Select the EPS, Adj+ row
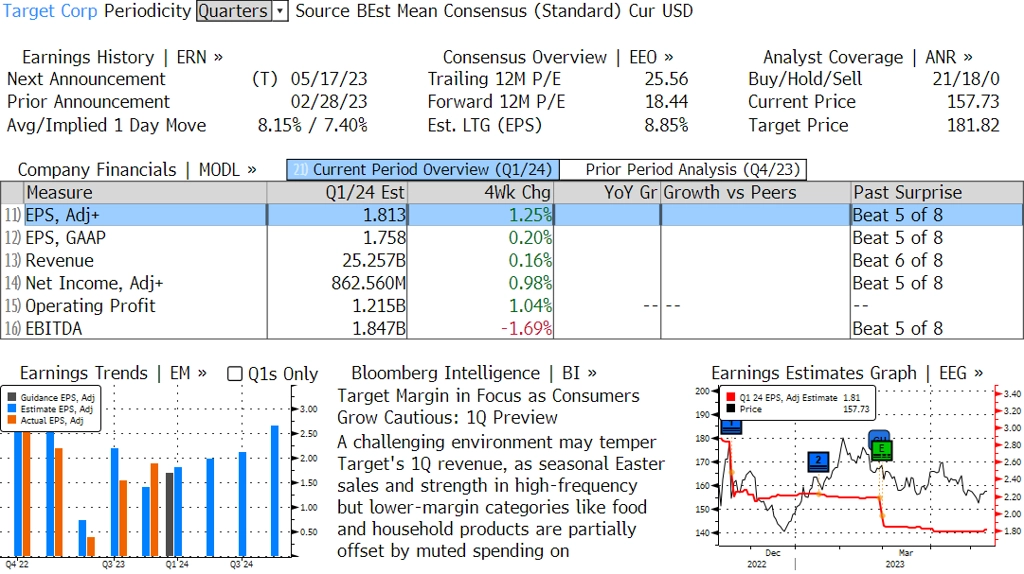 pos(512,215)
